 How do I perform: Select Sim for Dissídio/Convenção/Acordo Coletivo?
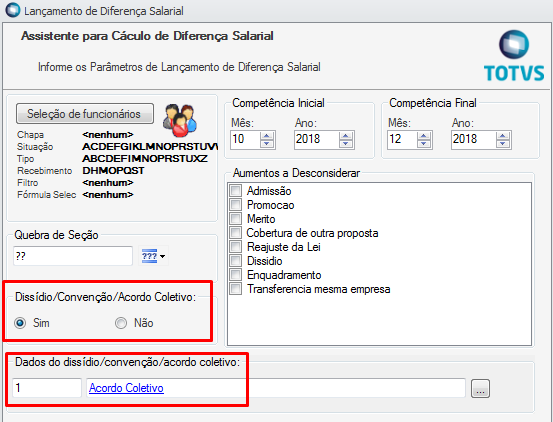point(20,323)
